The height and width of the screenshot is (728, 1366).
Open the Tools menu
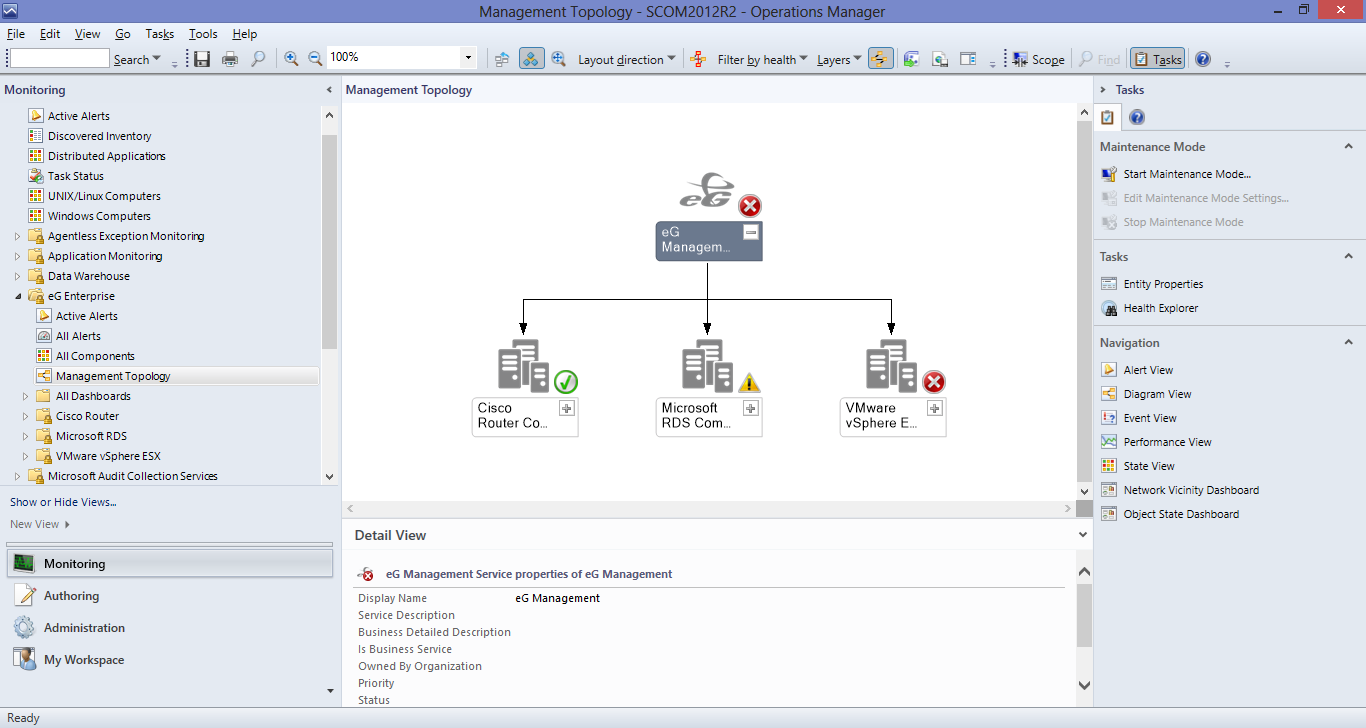pyautogui.click(x=203, y=34)
